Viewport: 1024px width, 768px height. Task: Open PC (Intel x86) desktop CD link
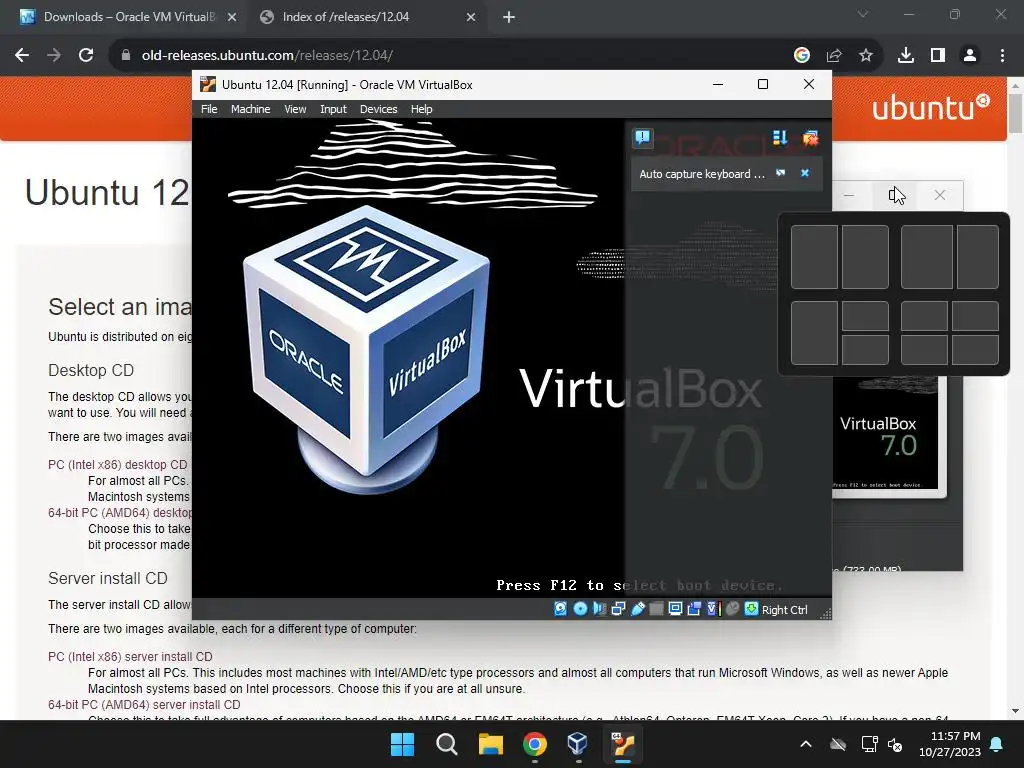tap(118, 464)
